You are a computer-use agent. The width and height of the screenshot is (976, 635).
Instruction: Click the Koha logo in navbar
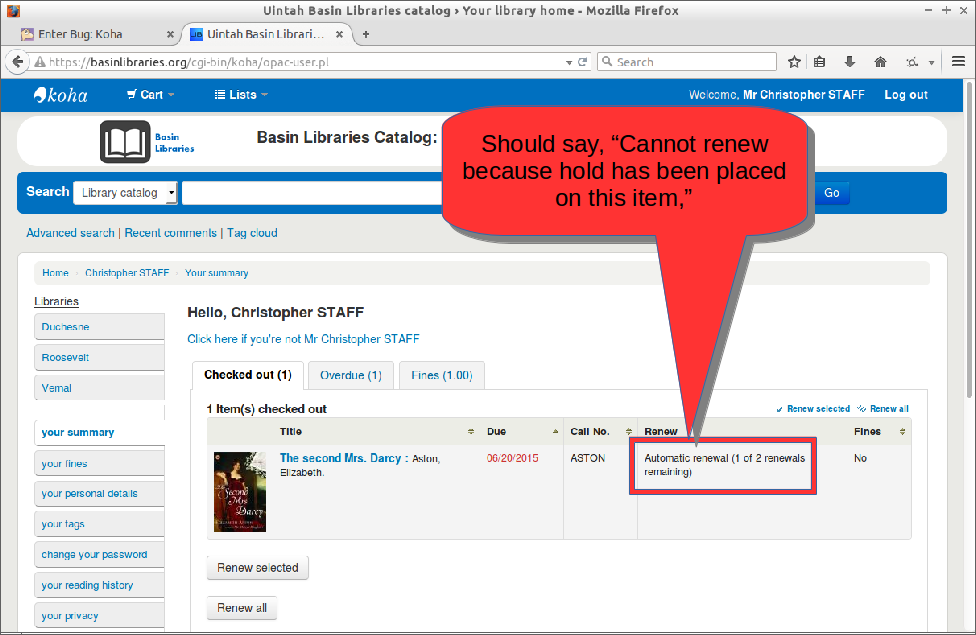click(x=61, y=95)
